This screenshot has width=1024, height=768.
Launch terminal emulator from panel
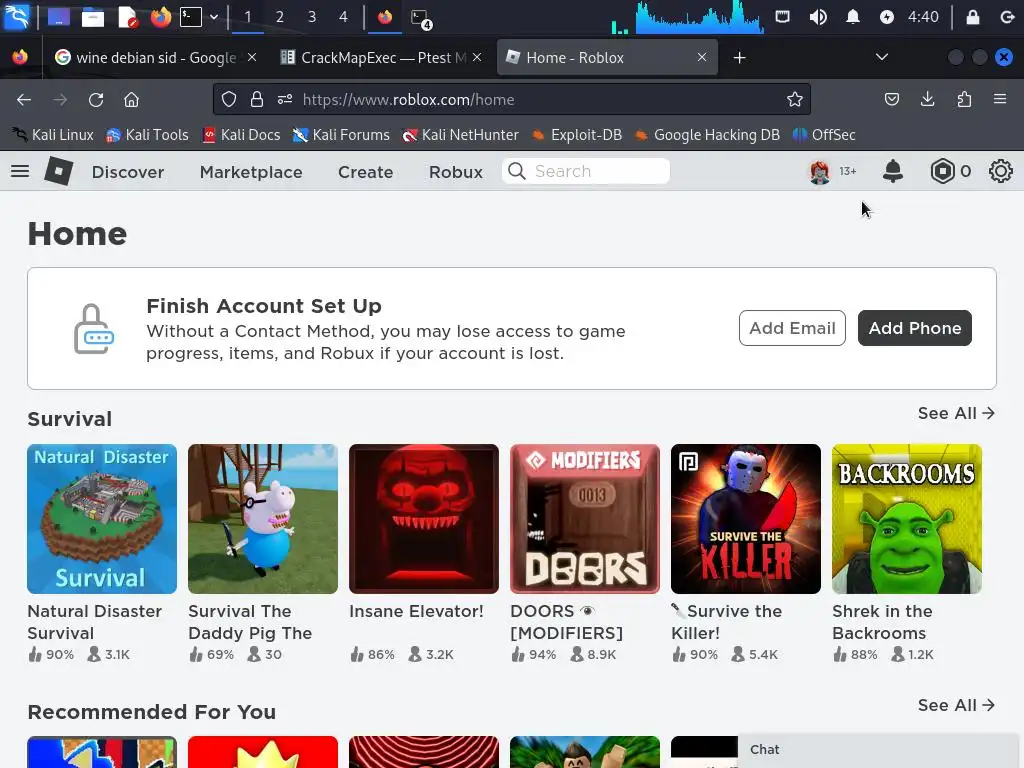point(191,16)
